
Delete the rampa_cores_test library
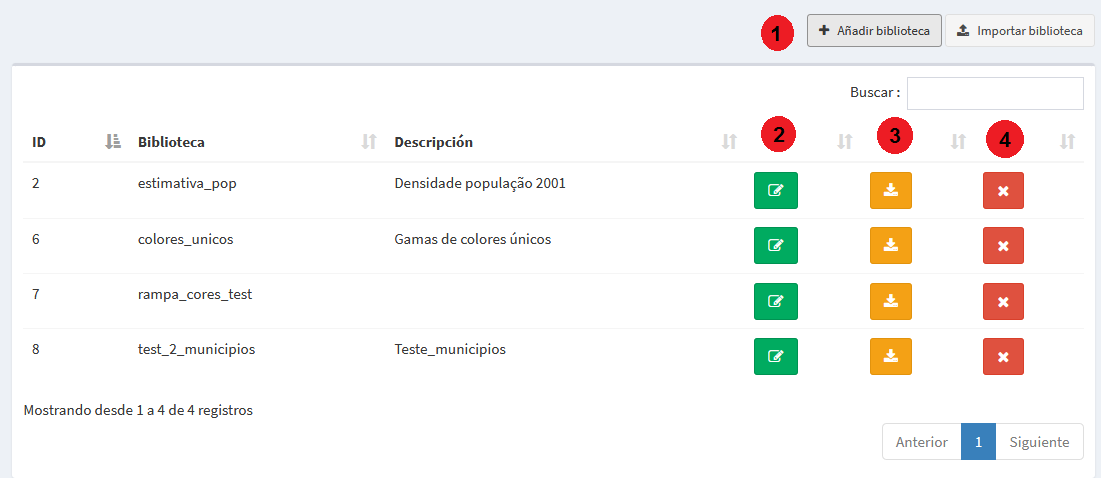(1003, 301)
